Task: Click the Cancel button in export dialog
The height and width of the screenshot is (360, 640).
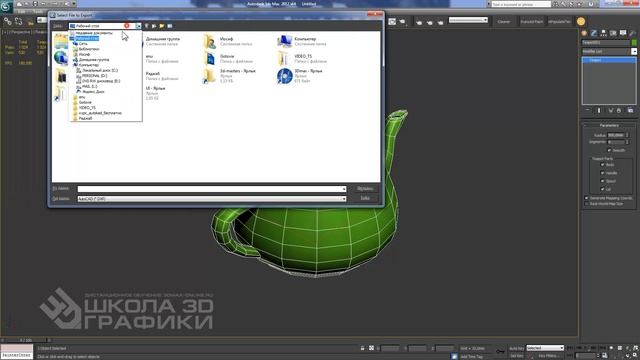Action: pos(365,198)
